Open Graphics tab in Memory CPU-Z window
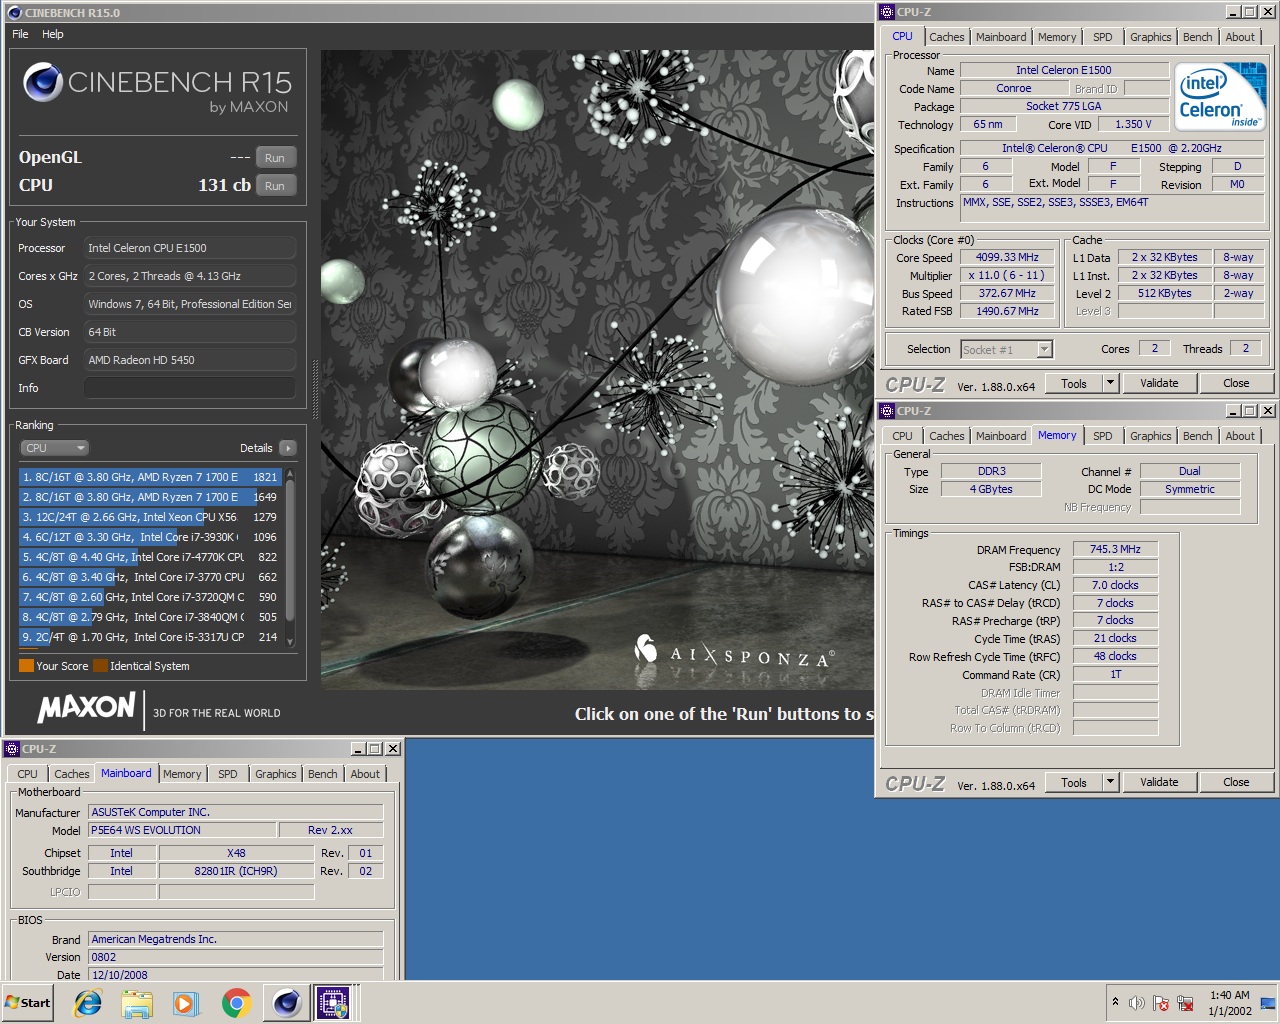 pos(1150,436)
